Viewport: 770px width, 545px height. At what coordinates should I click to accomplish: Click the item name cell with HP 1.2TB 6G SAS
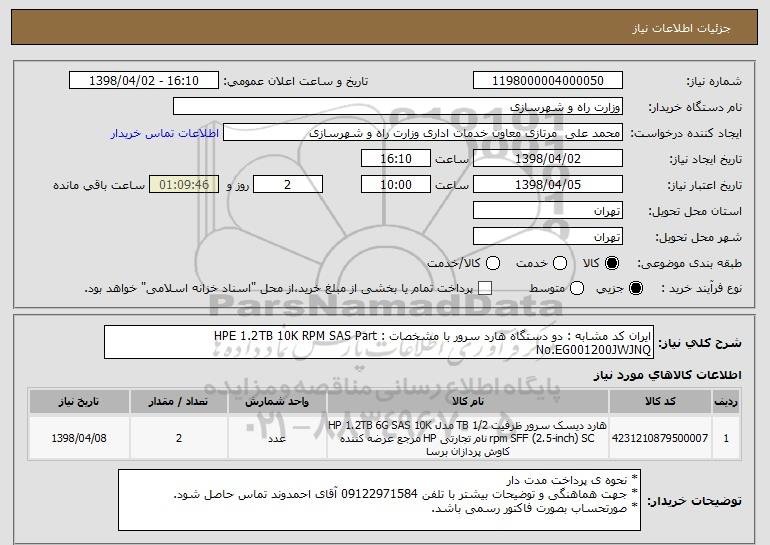(468, 438)
